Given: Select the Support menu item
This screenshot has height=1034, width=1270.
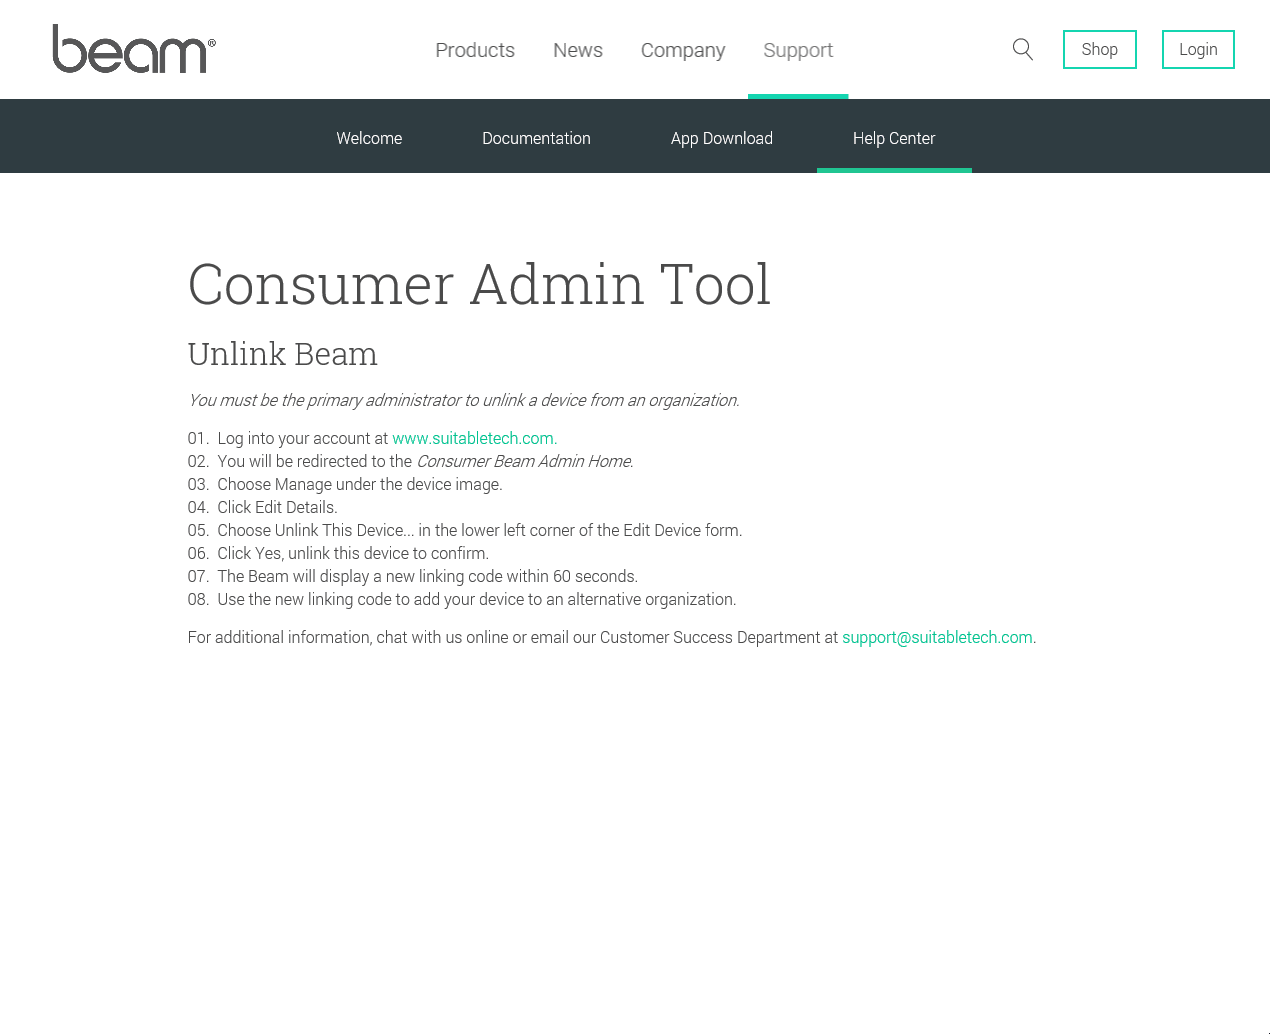Looking at the screenshot, I should pyautogui.click(x=798, y=50).
